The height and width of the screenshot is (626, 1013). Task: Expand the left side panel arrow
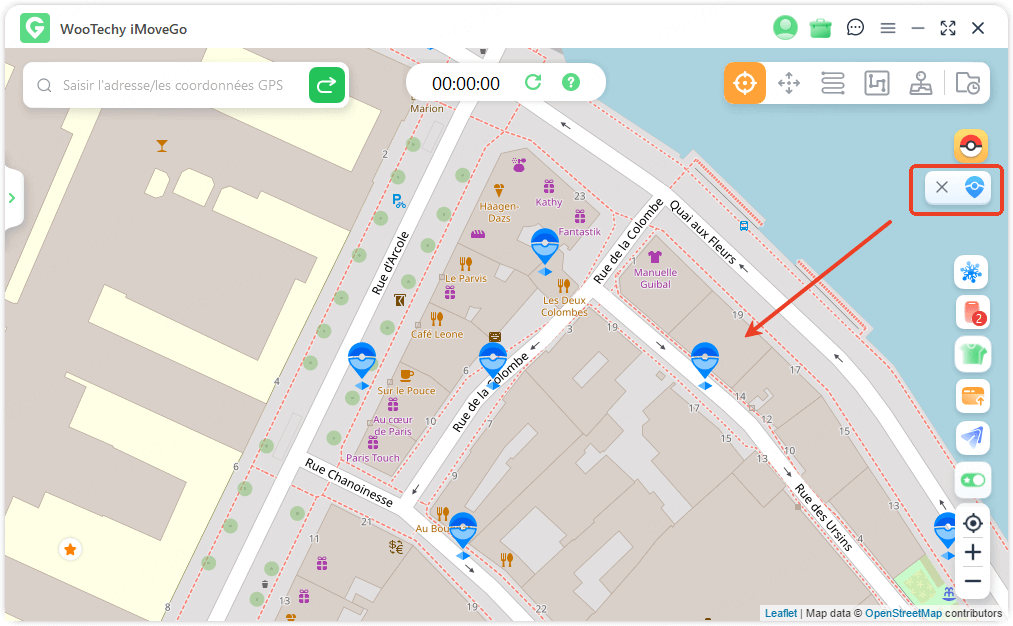click(12, 197)
